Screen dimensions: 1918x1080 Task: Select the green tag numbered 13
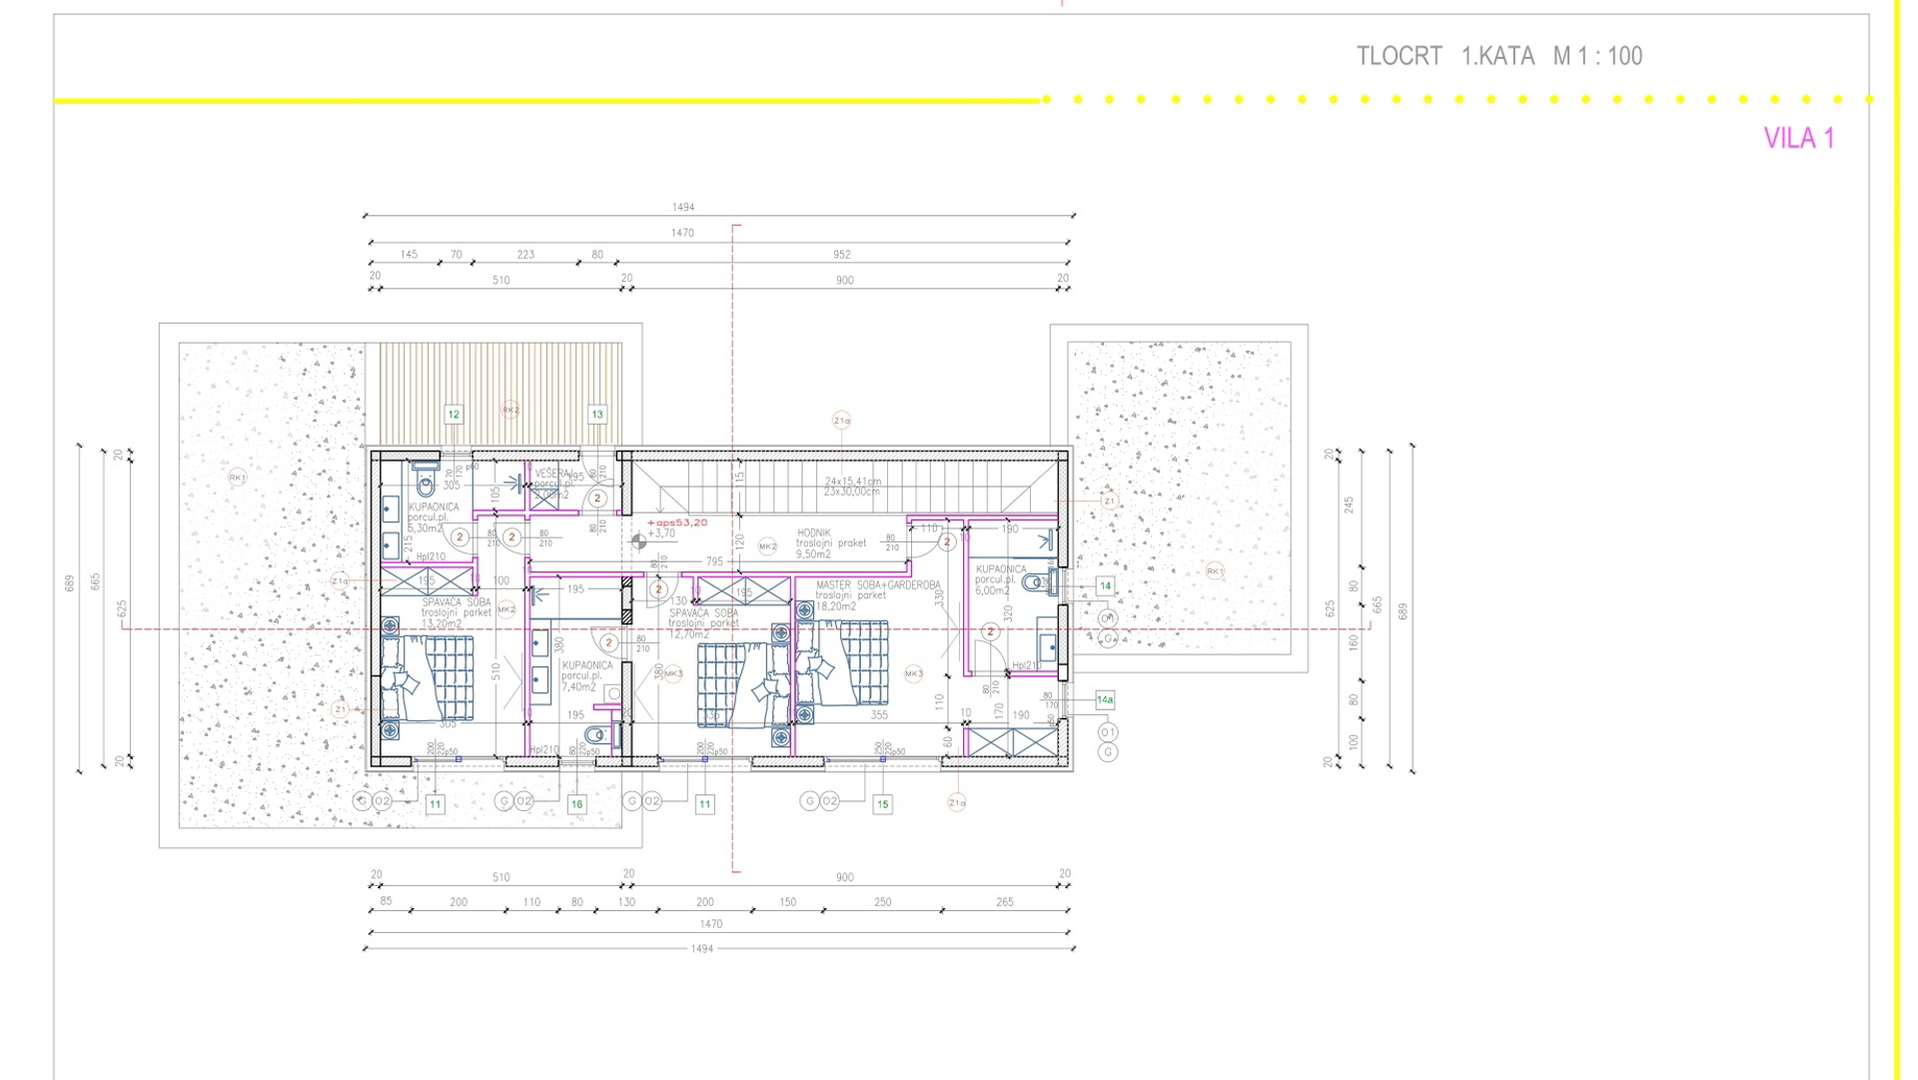pos(597,414)
